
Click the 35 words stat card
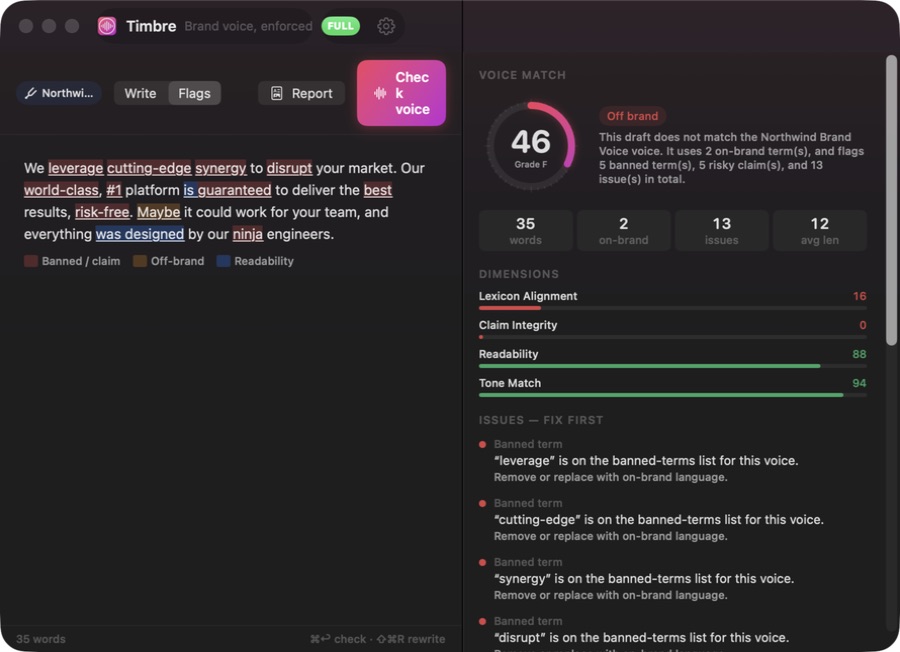[525, 231]
